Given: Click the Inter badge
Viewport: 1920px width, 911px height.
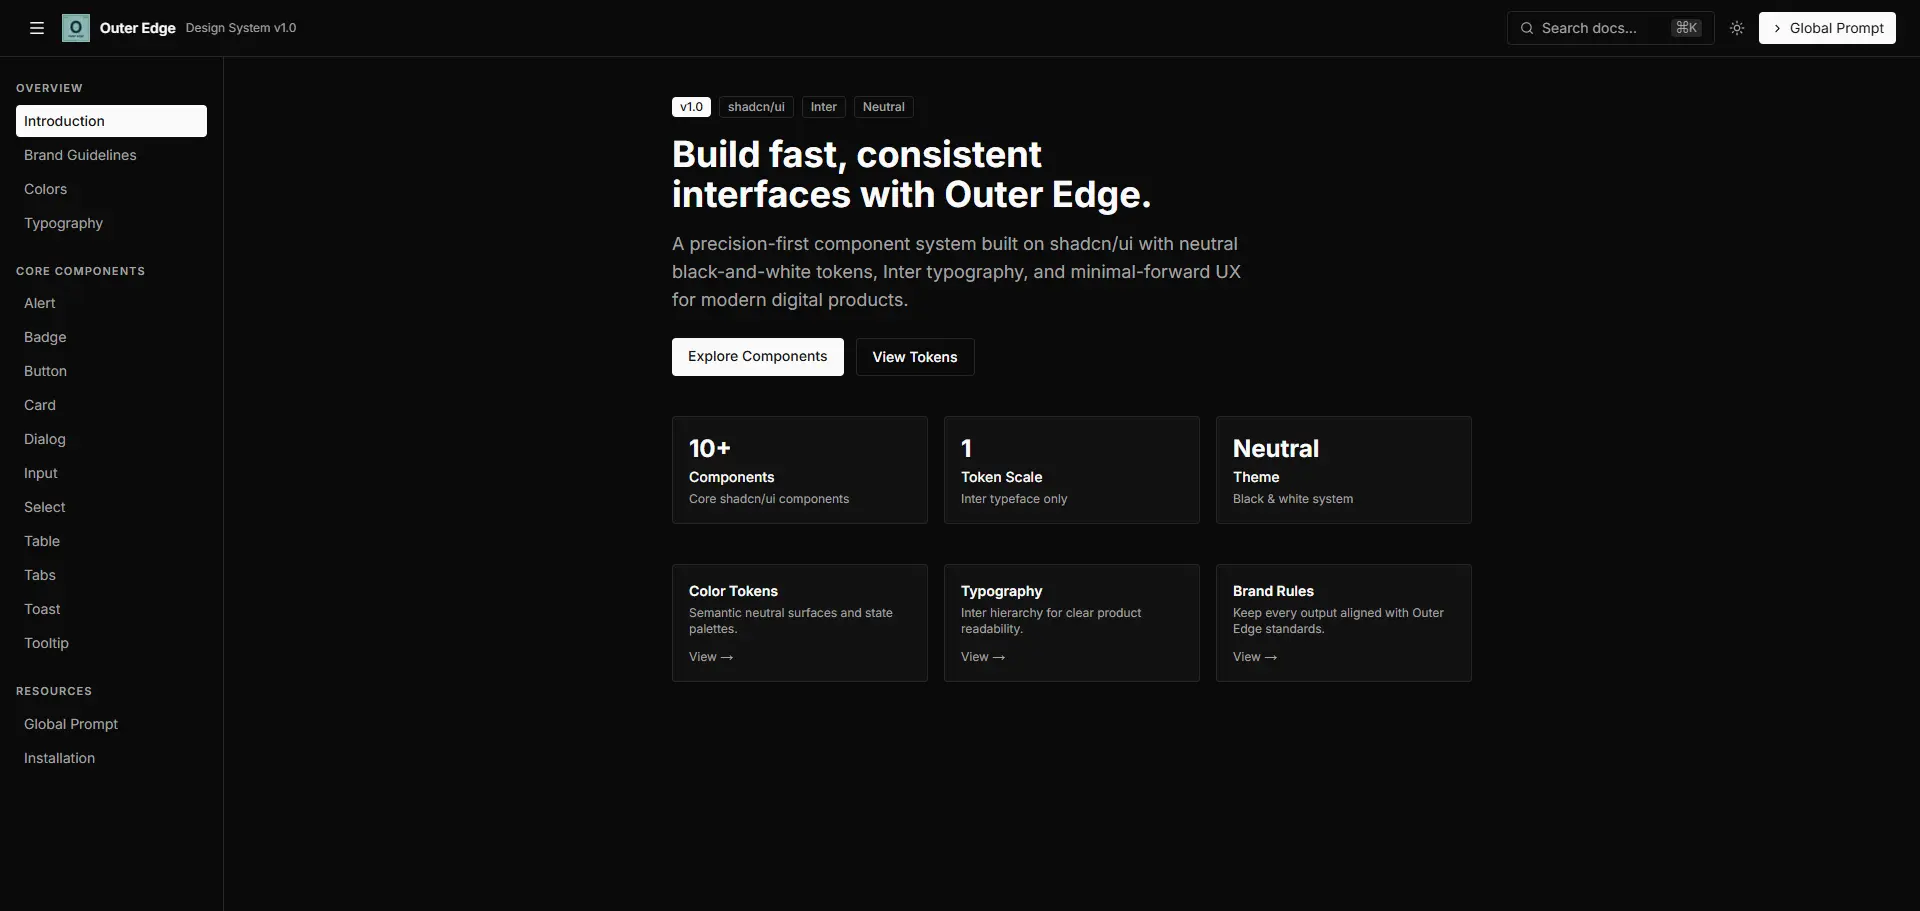Looking at the screenshot, I should pos(824,107).
